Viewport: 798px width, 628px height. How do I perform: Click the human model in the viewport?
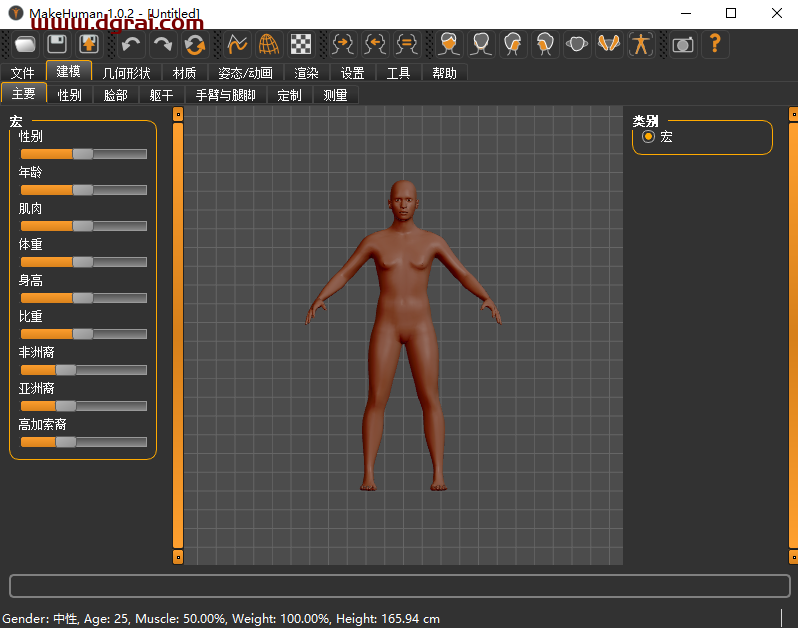403,335
